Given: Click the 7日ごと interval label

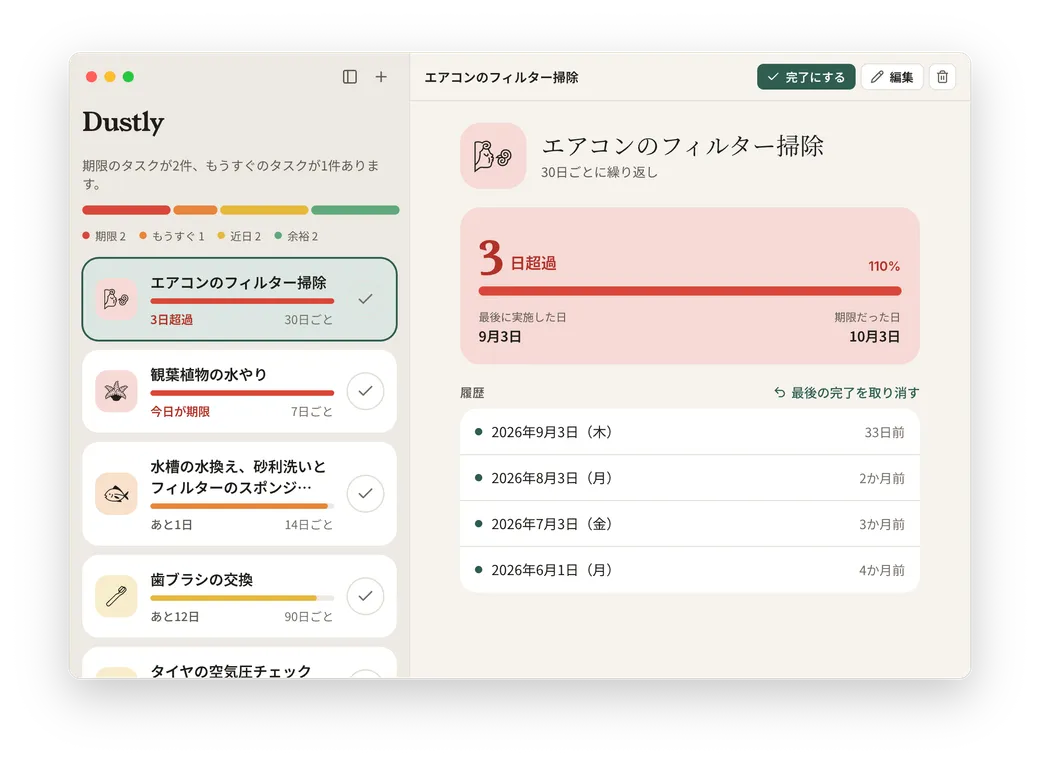Looking at the screenshot, I should coord(312,412).
